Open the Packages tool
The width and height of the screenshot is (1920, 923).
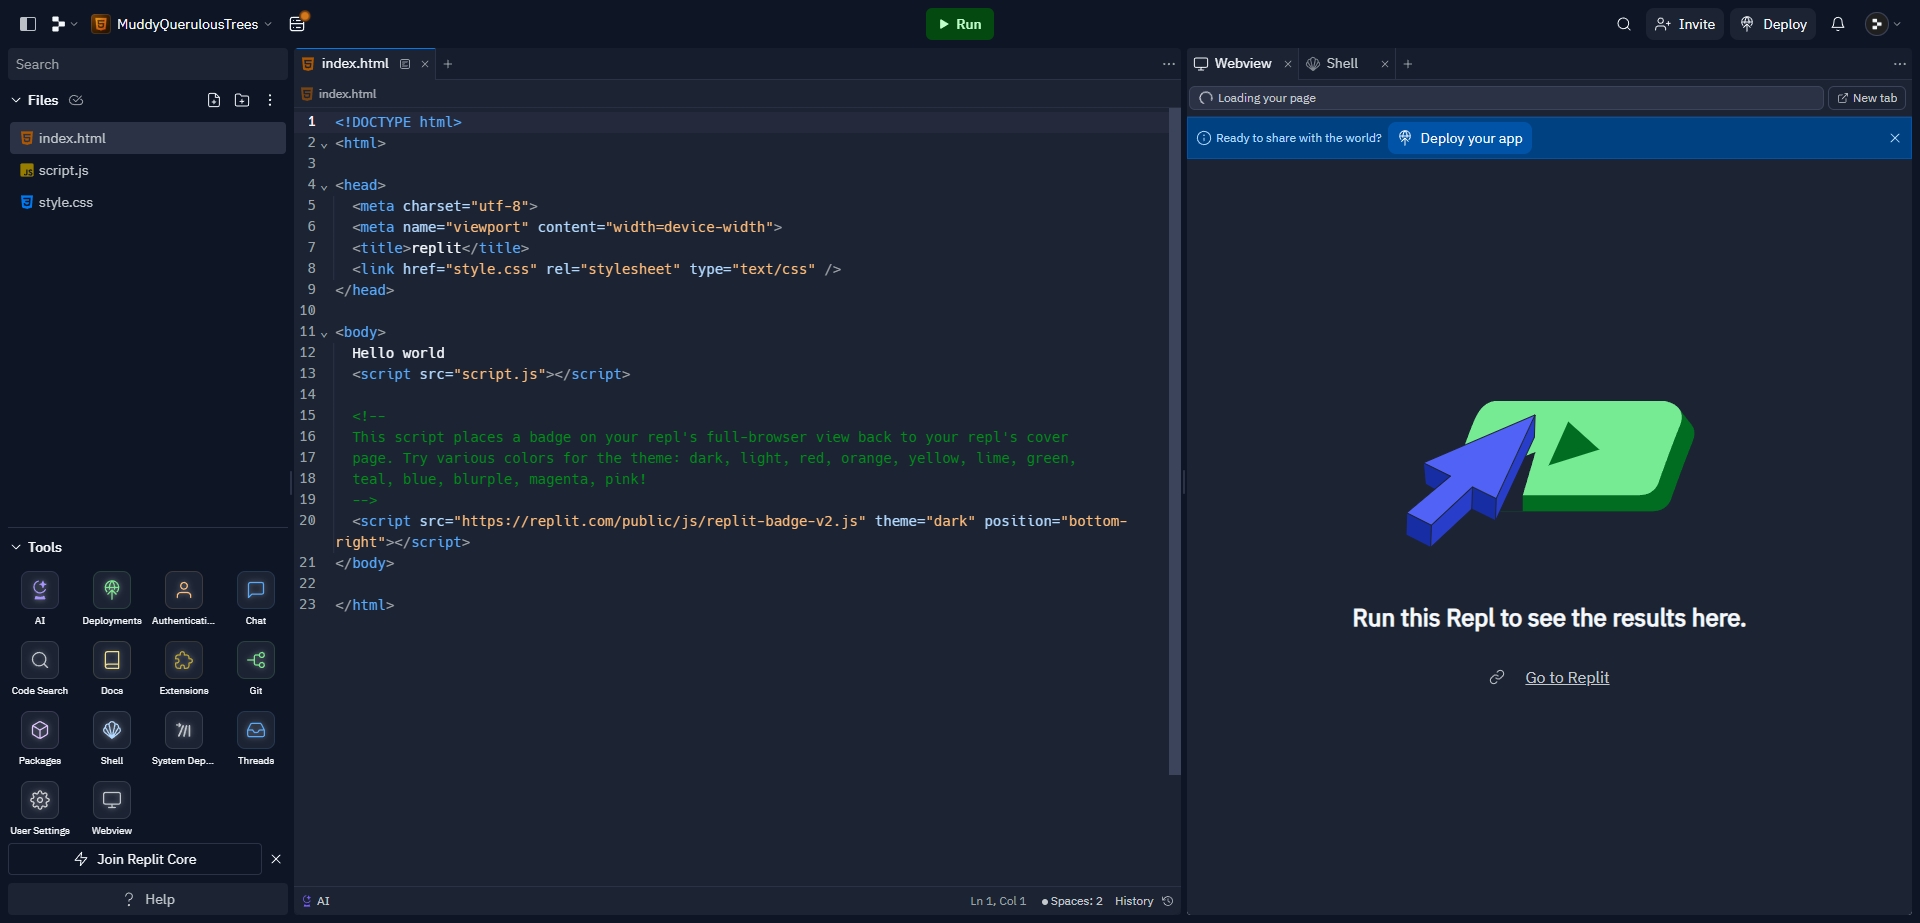point(40,730)
